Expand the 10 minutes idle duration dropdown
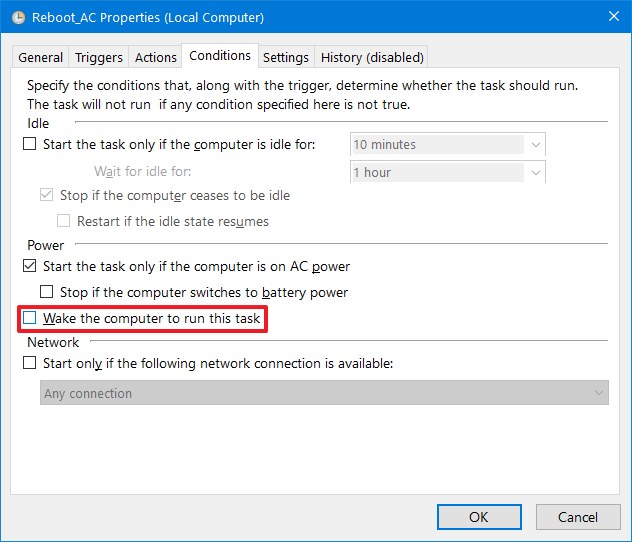The width and height of the screenshot is (632, 542). pyautogui.click(x=536, y=145)
